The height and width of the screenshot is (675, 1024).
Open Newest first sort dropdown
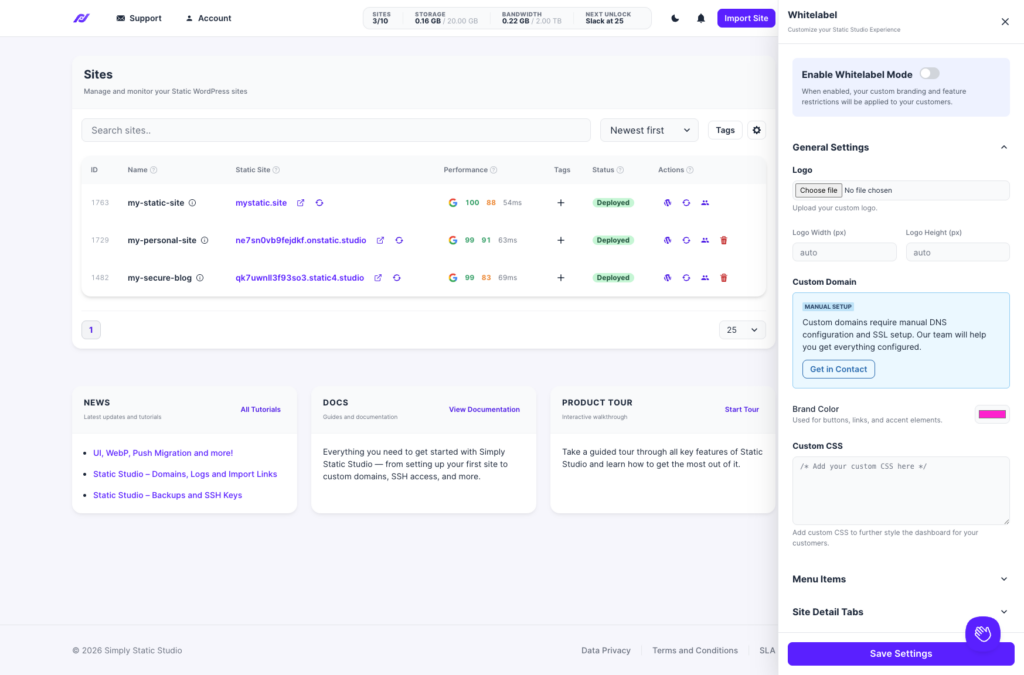tap(649, 130)
